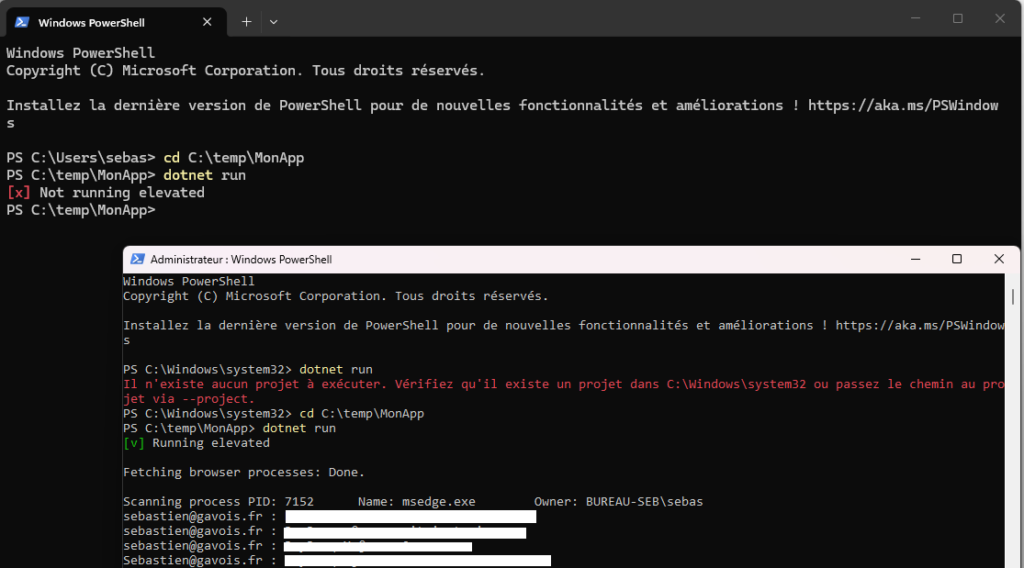The height and width of the screenshot is (568, 1024).
Task: Open the new tab profile dropdown
Action: (274, 22)
